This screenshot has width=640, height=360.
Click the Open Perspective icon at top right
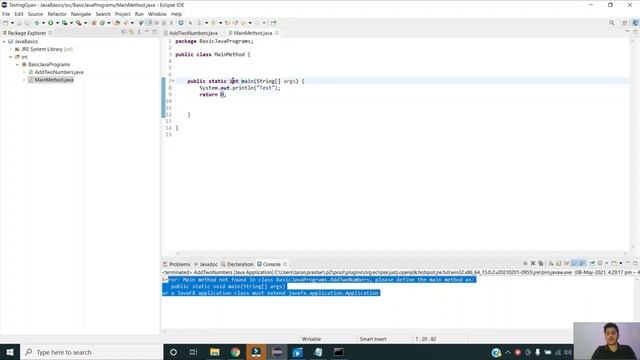point(624,23)
